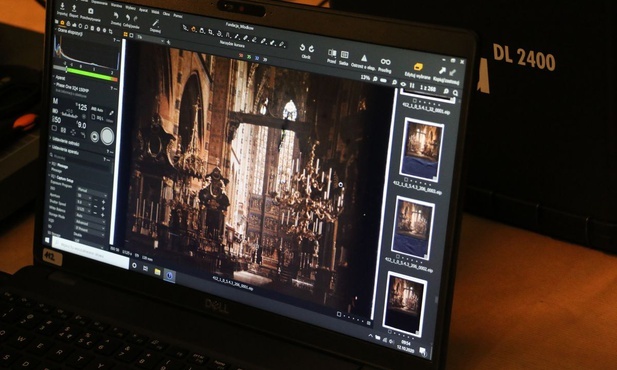Image resolution: width=617 pixels, height=370 pixels.
Task: Click the yellow Edytuj wybrane icon
Action: [418, 67]
